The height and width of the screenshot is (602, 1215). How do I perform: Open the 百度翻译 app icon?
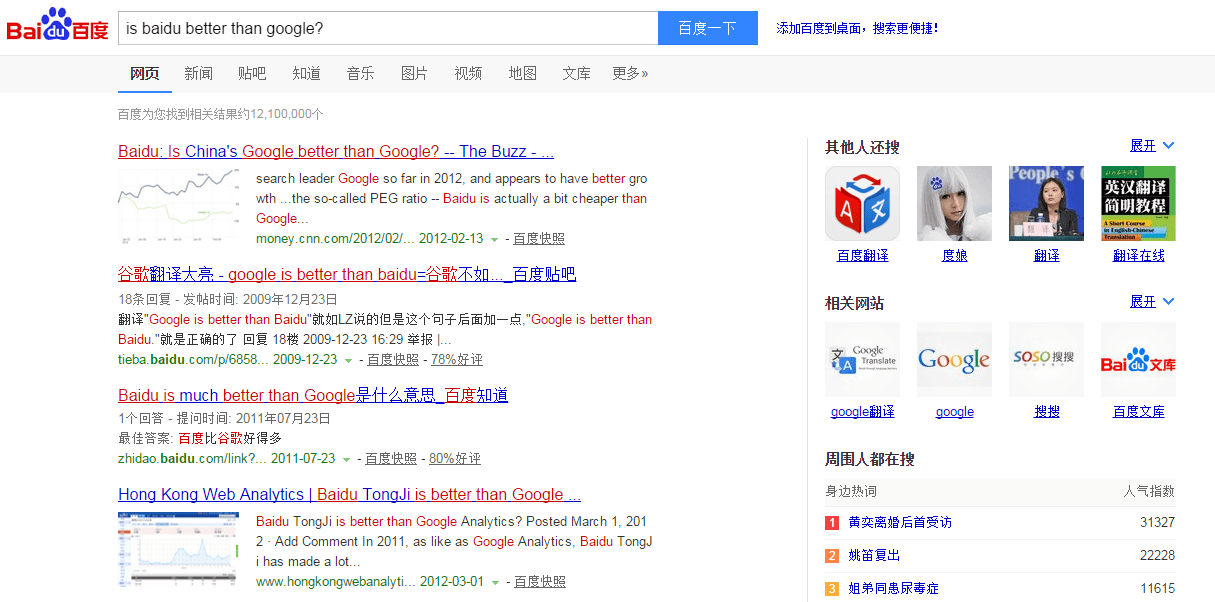(862, 204)
